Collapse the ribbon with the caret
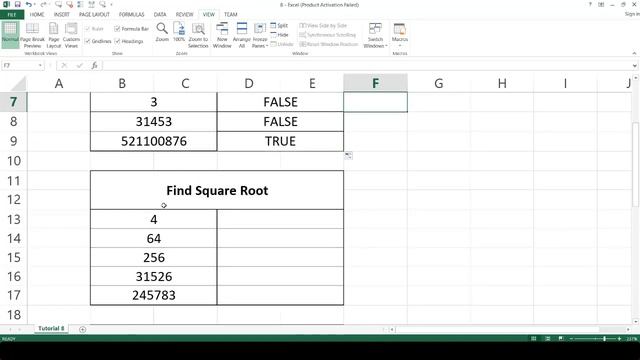 coord(634,53)
